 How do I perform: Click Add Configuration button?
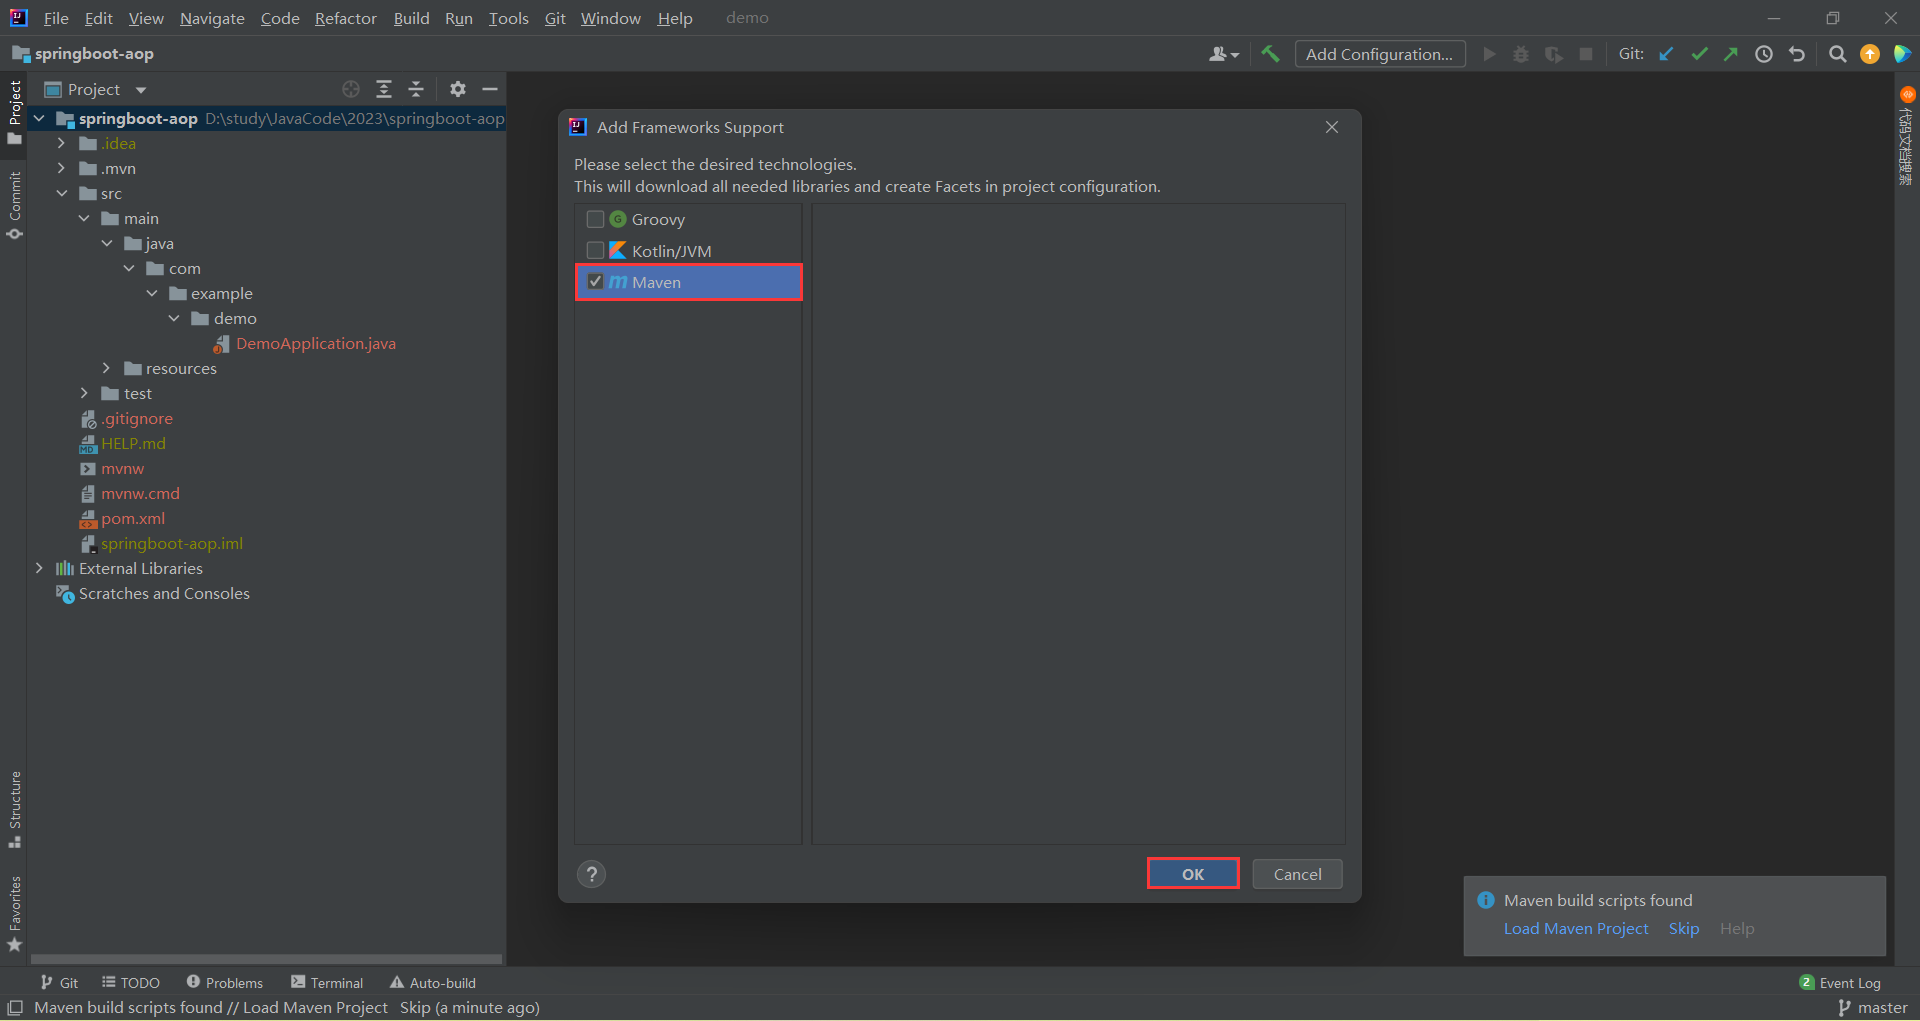[x=1380, y=54]
